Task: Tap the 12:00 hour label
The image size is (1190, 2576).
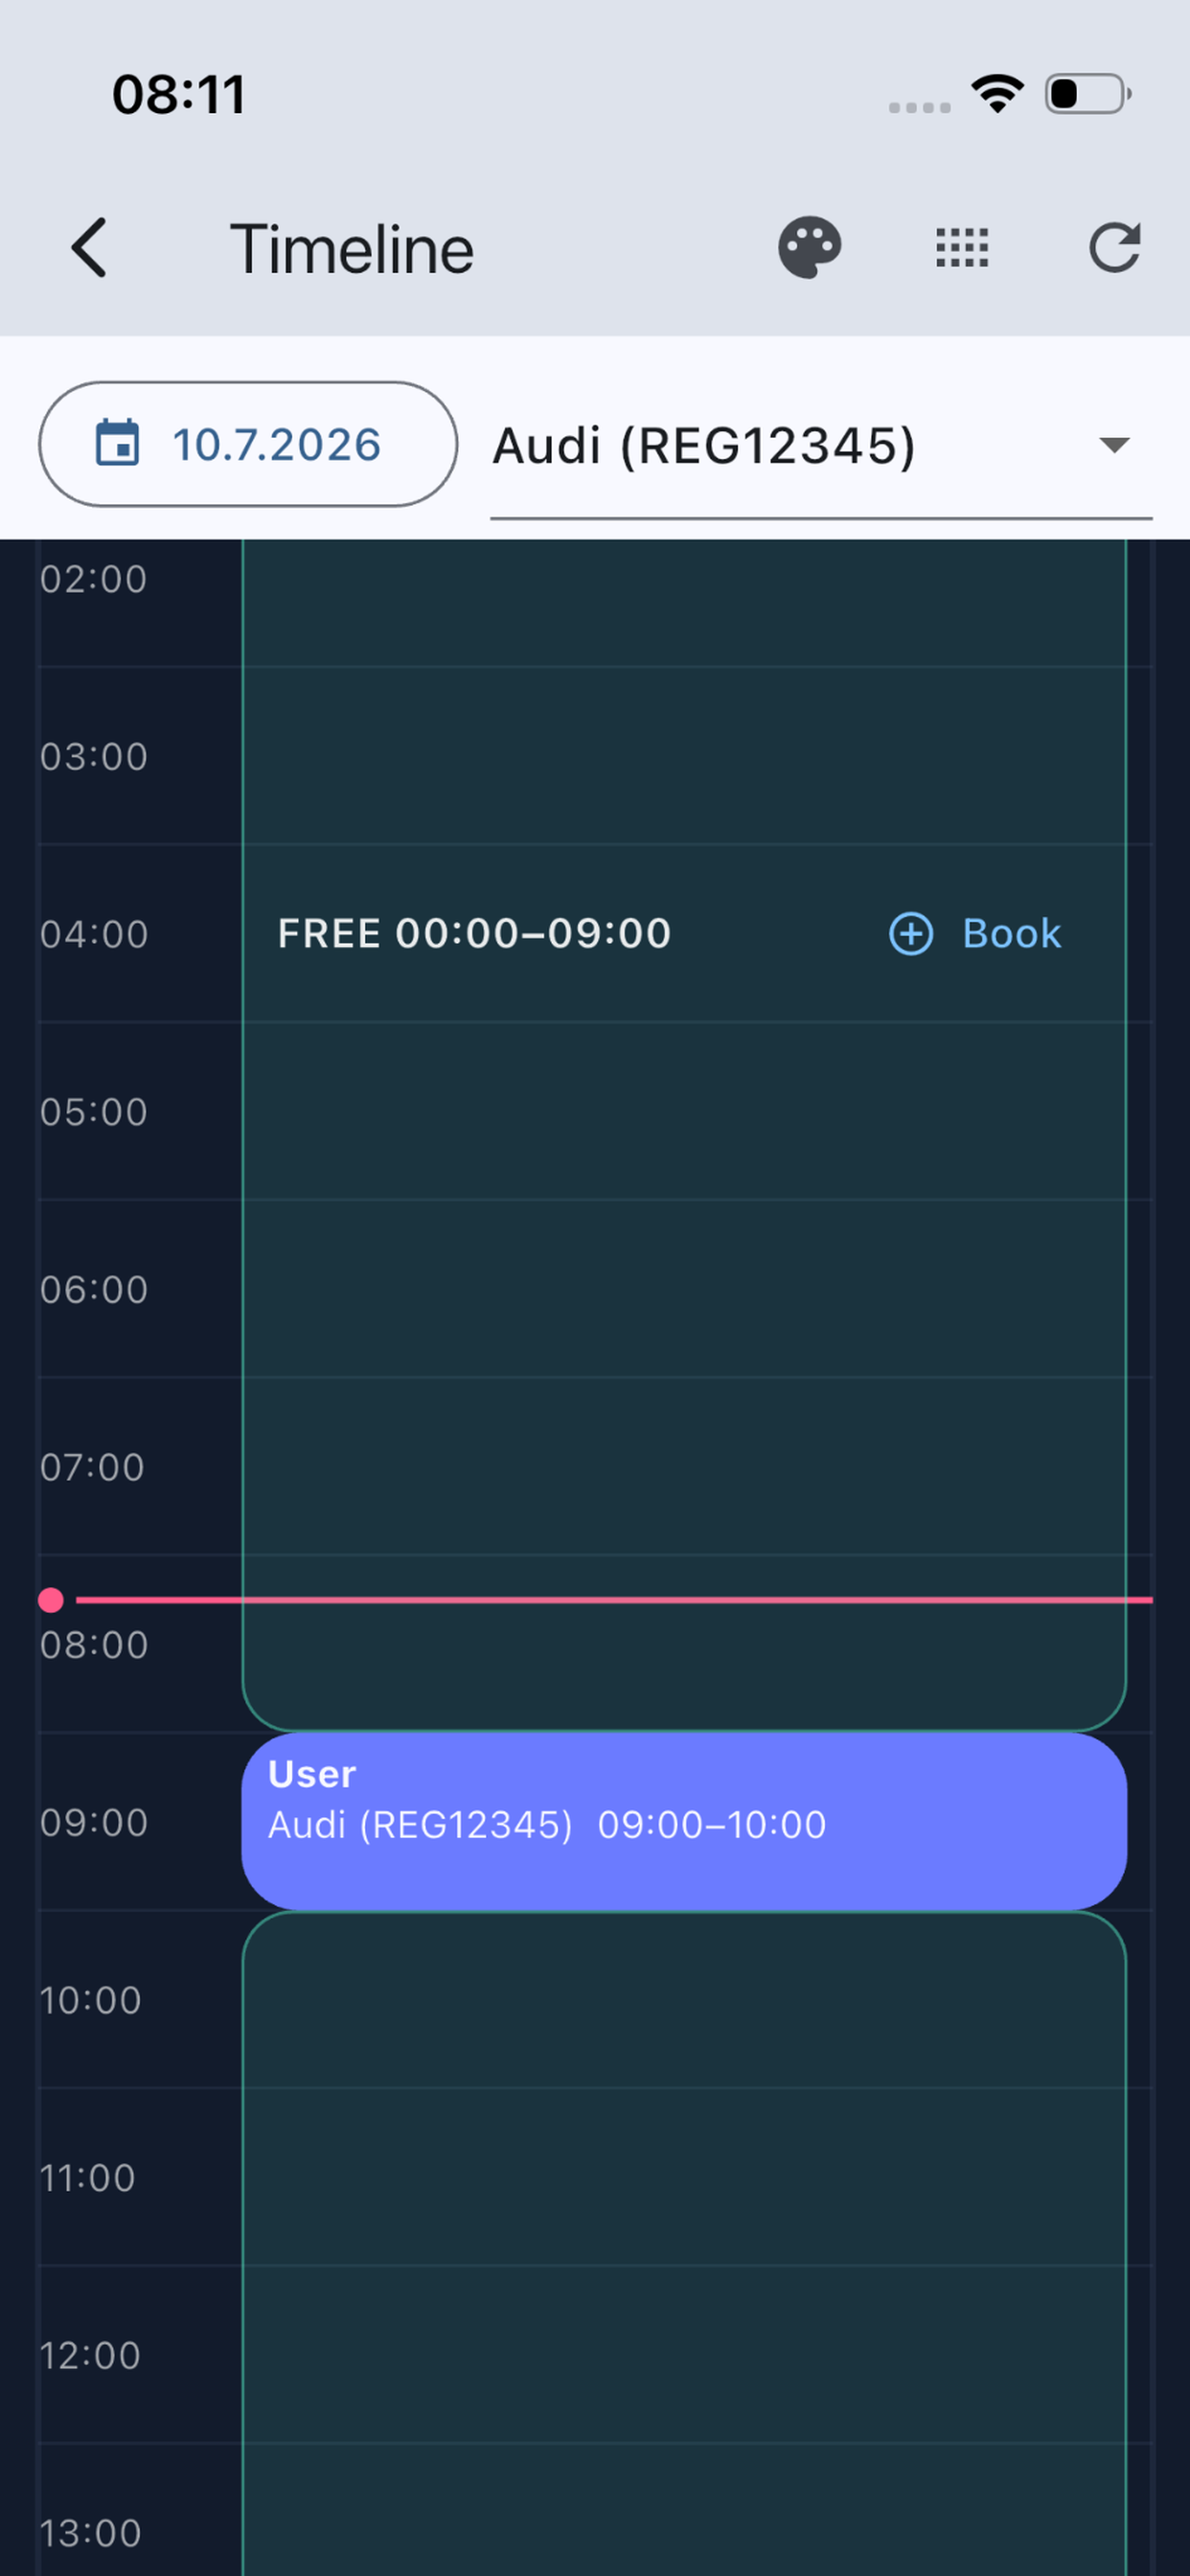Action: point(90,2356)
